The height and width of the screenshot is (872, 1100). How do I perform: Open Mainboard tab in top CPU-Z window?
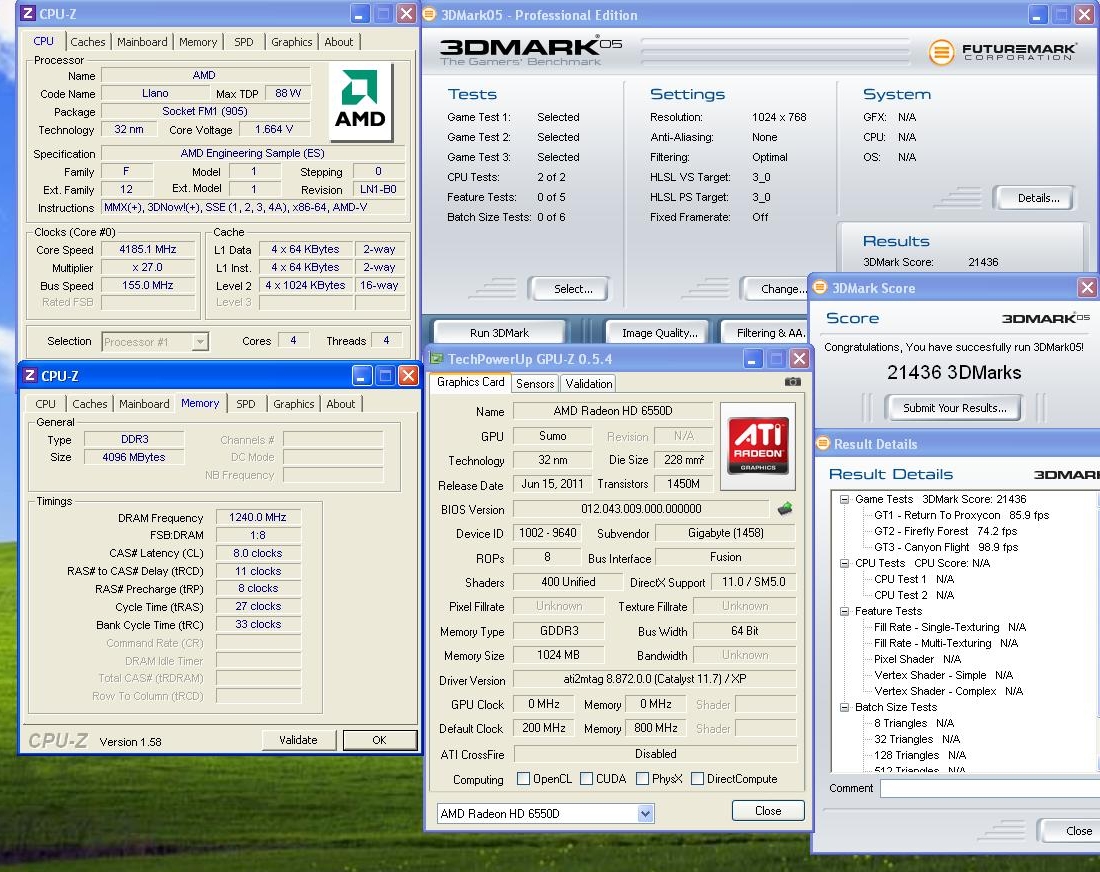pos(142,41)
